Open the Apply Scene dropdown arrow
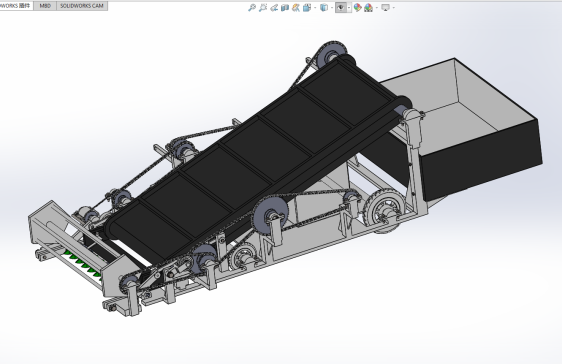Viewport: 562px width, 364px height. click(377, 8)
